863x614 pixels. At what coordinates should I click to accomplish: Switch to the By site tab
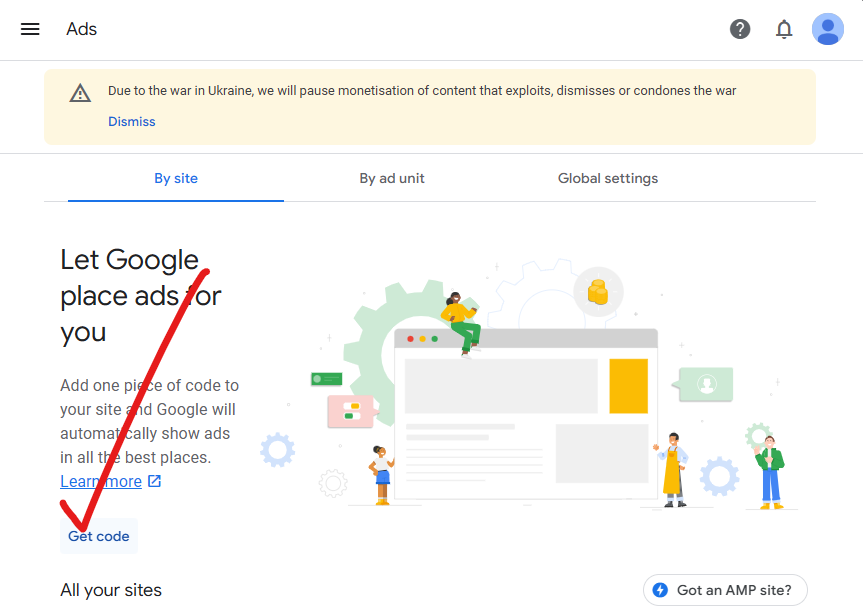[176, 178]
